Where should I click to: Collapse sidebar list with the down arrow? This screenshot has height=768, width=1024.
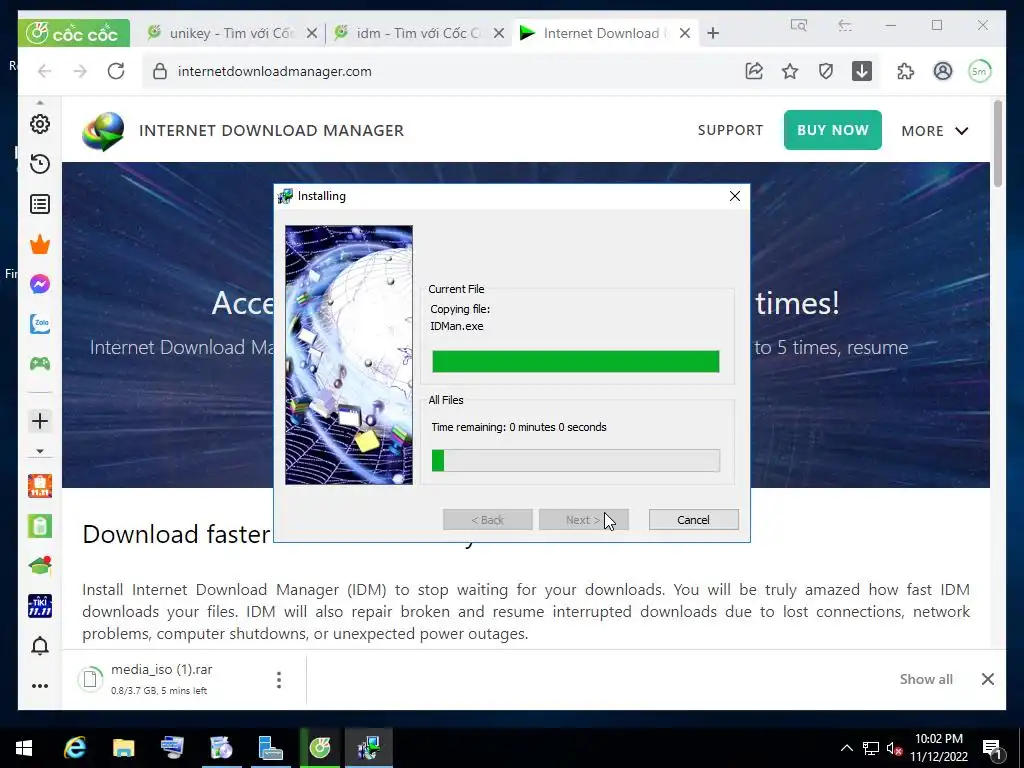pyautogui.click(x=40, y=451)
